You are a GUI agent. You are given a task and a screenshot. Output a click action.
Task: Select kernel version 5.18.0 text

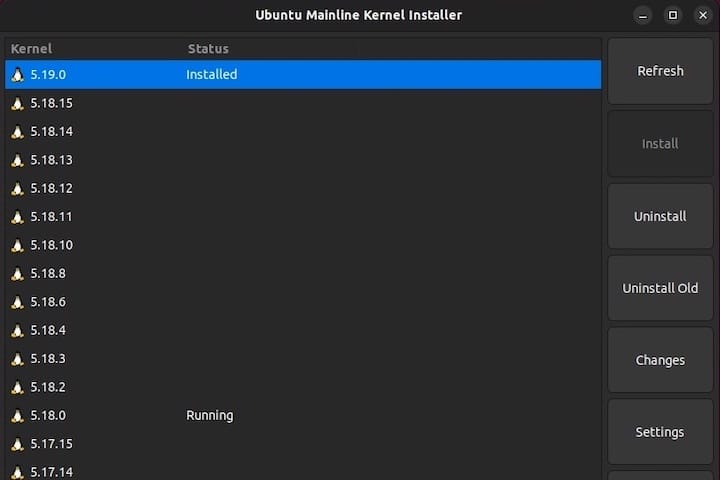(x=48, y=416)
